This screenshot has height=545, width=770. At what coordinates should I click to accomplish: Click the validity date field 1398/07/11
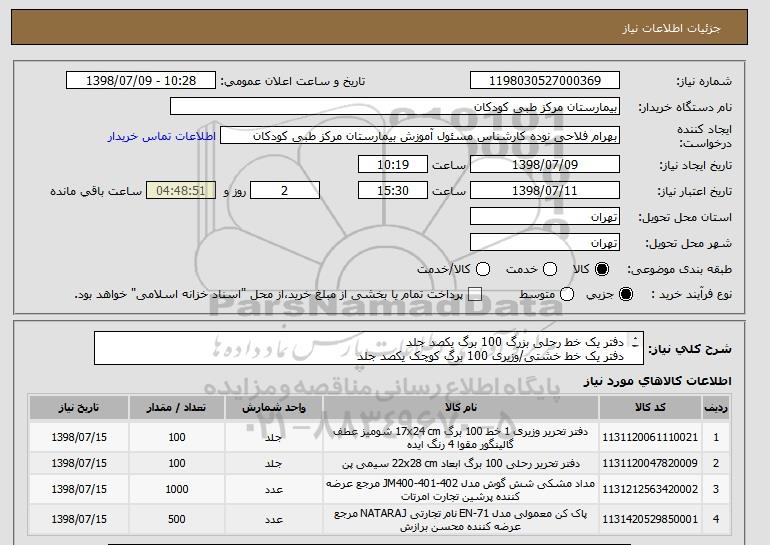545,191
